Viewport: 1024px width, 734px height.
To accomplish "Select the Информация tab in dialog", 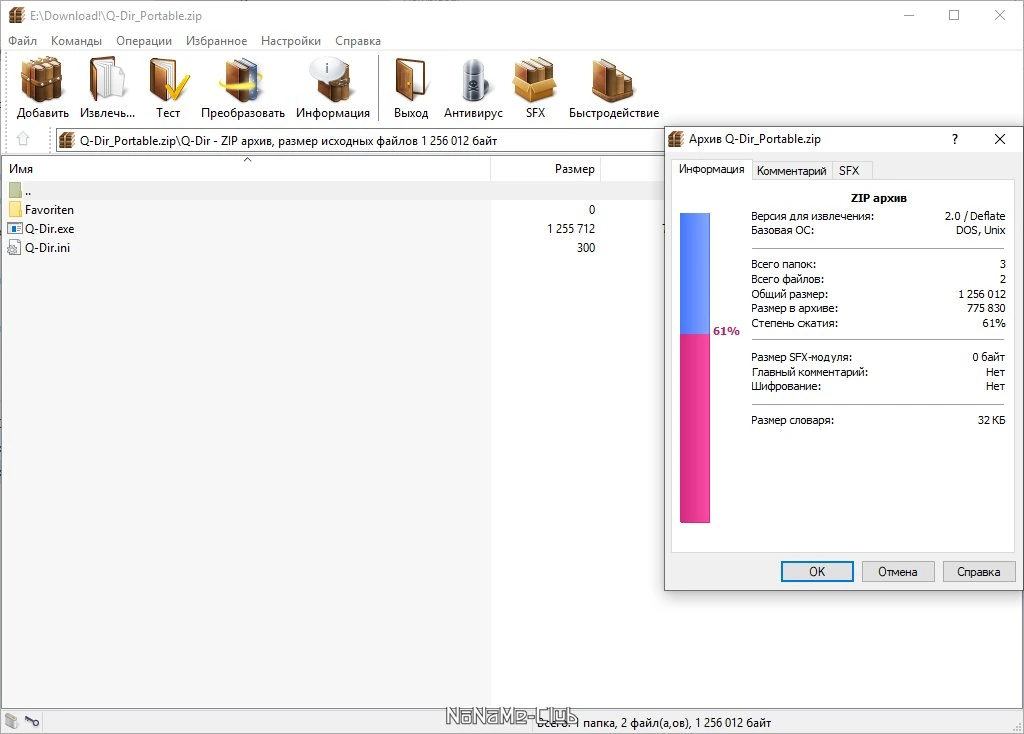I will click(x=711, y=169).
